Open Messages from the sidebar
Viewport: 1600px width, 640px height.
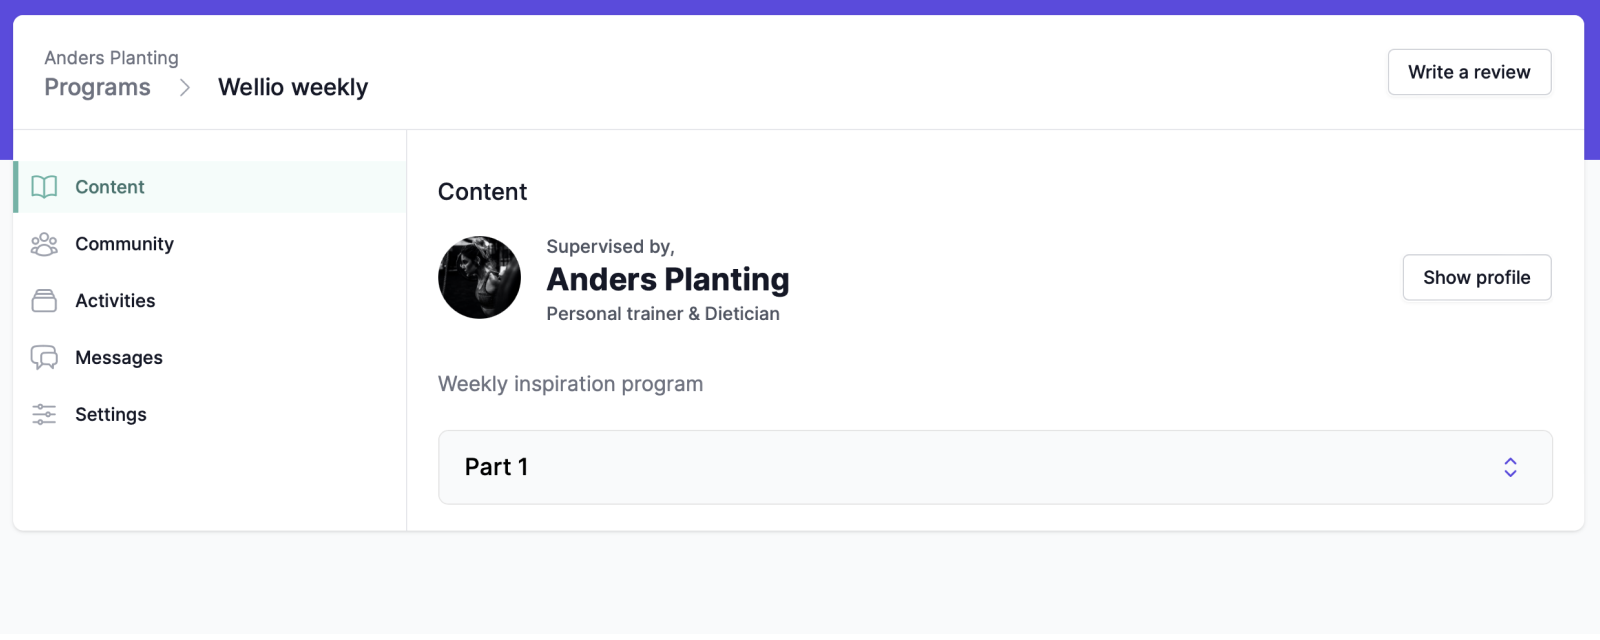210,358
